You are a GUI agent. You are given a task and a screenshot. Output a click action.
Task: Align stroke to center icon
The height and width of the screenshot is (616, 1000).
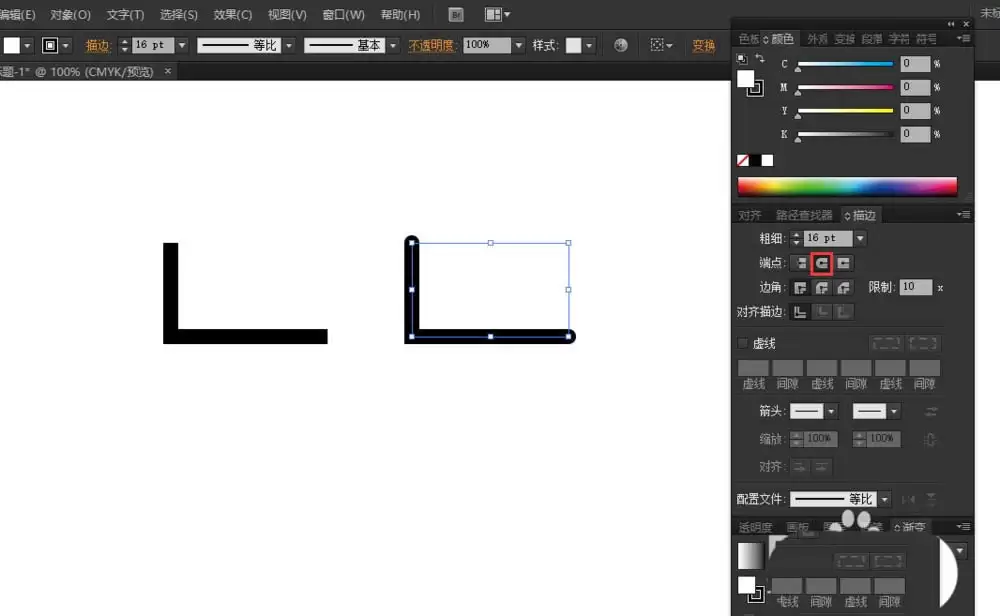click(x=800, y=312)
